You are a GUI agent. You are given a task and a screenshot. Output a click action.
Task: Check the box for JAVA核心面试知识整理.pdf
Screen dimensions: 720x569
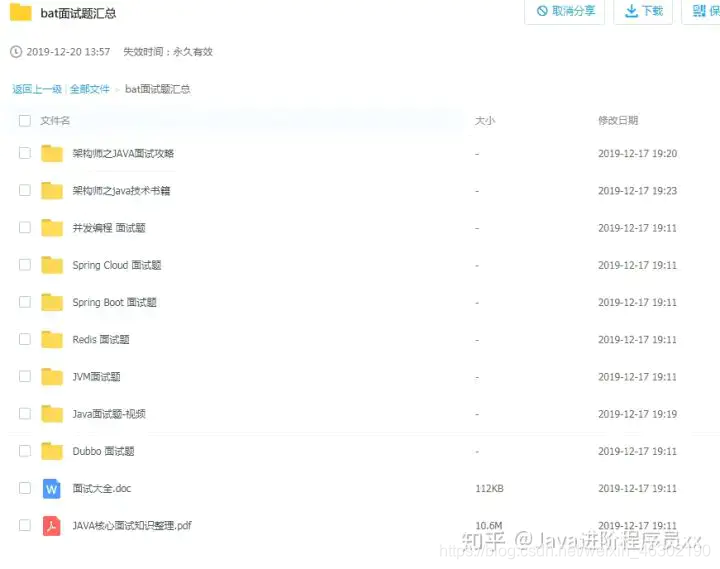click(25, 525)
